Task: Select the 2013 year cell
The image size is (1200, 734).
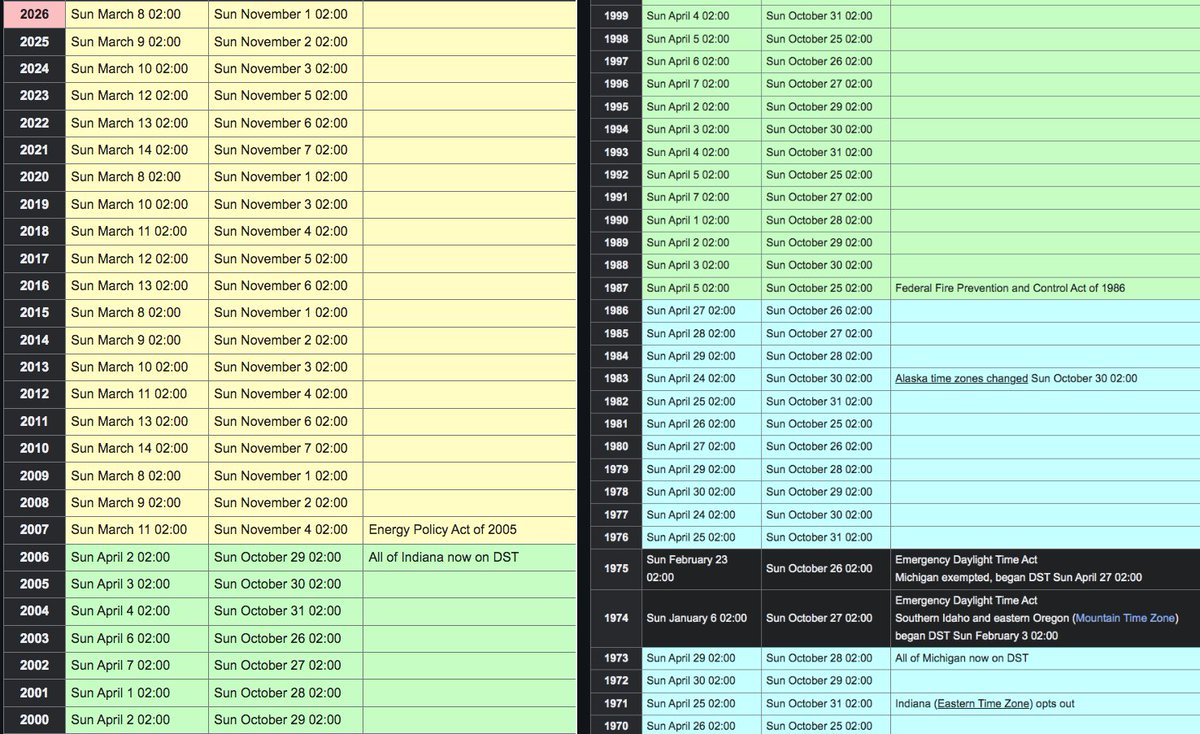Action: click(x=34, y=367)
